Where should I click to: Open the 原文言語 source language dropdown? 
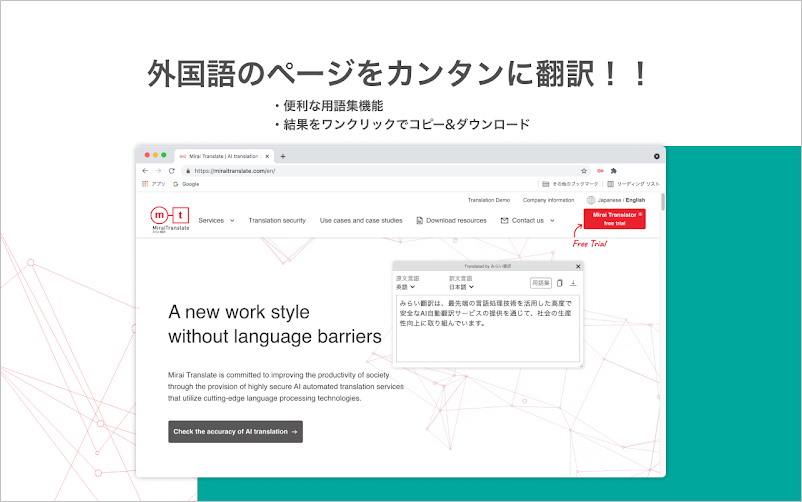tap(406, 287)
